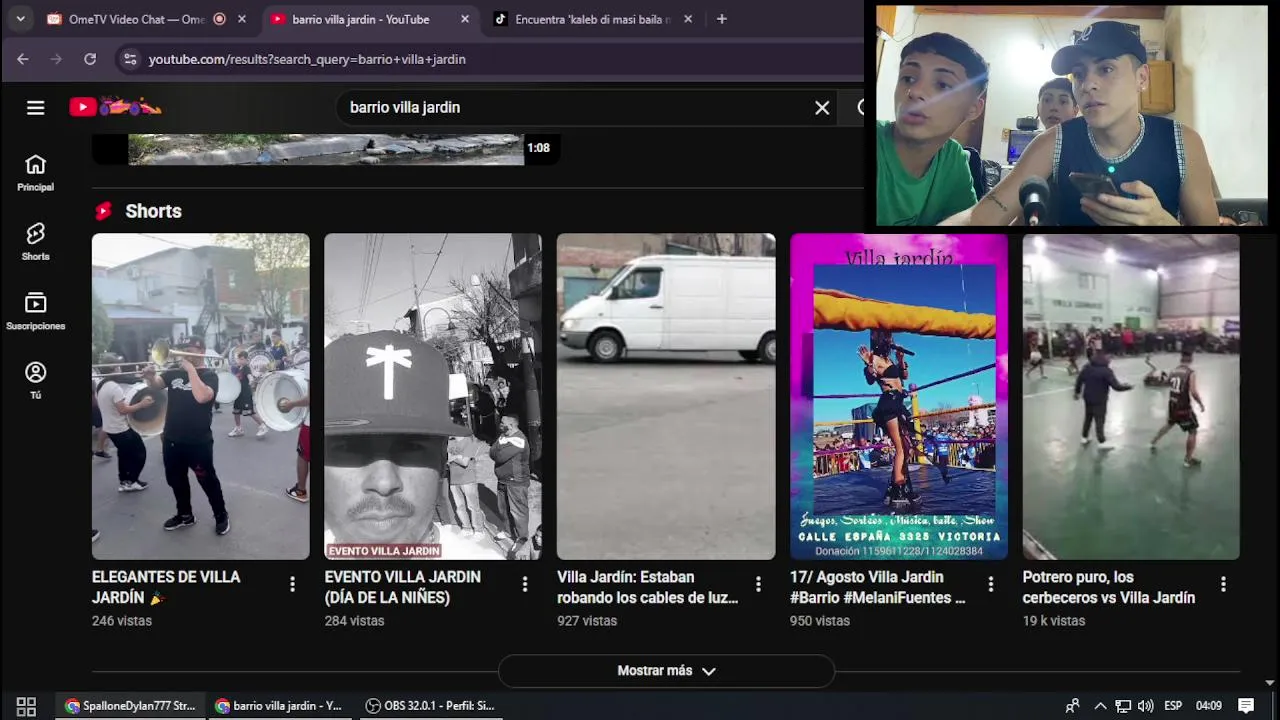This screenshot has height=720, width=1280.
Task: Open OBS 32.0.1 taskbar window
Action: tap(430, 706)
